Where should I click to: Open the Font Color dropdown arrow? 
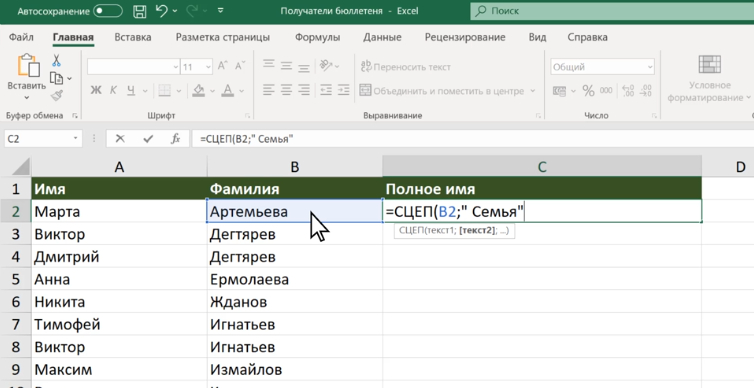241,90
